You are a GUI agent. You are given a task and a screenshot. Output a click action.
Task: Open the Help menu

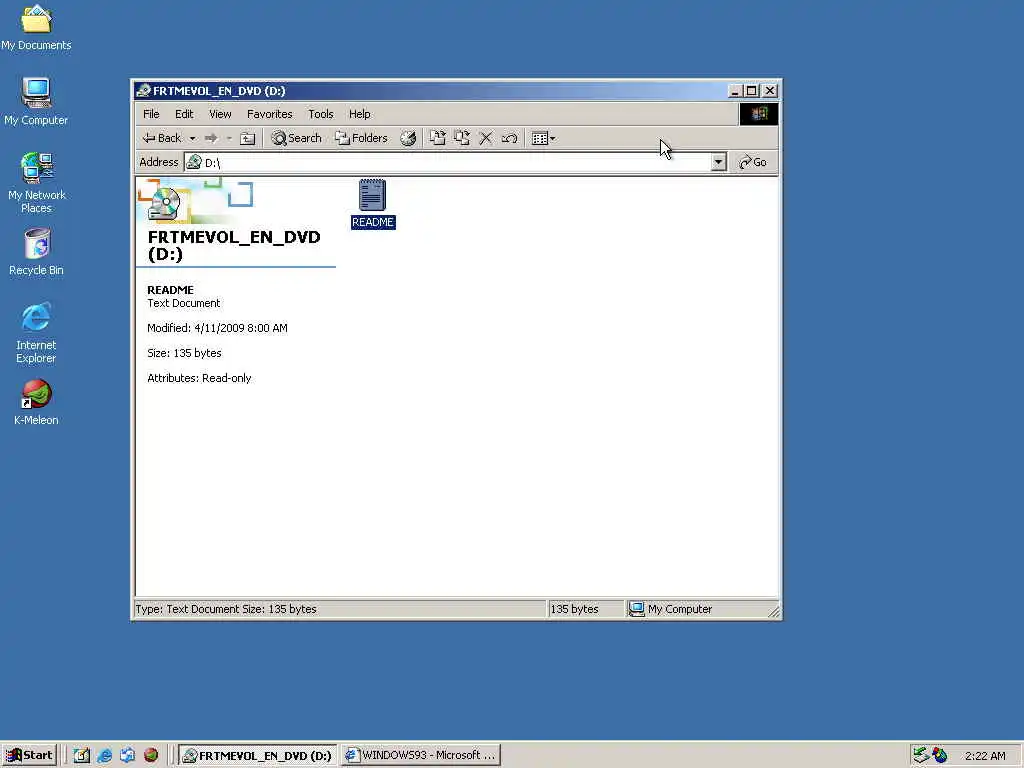tap(359, 114)
